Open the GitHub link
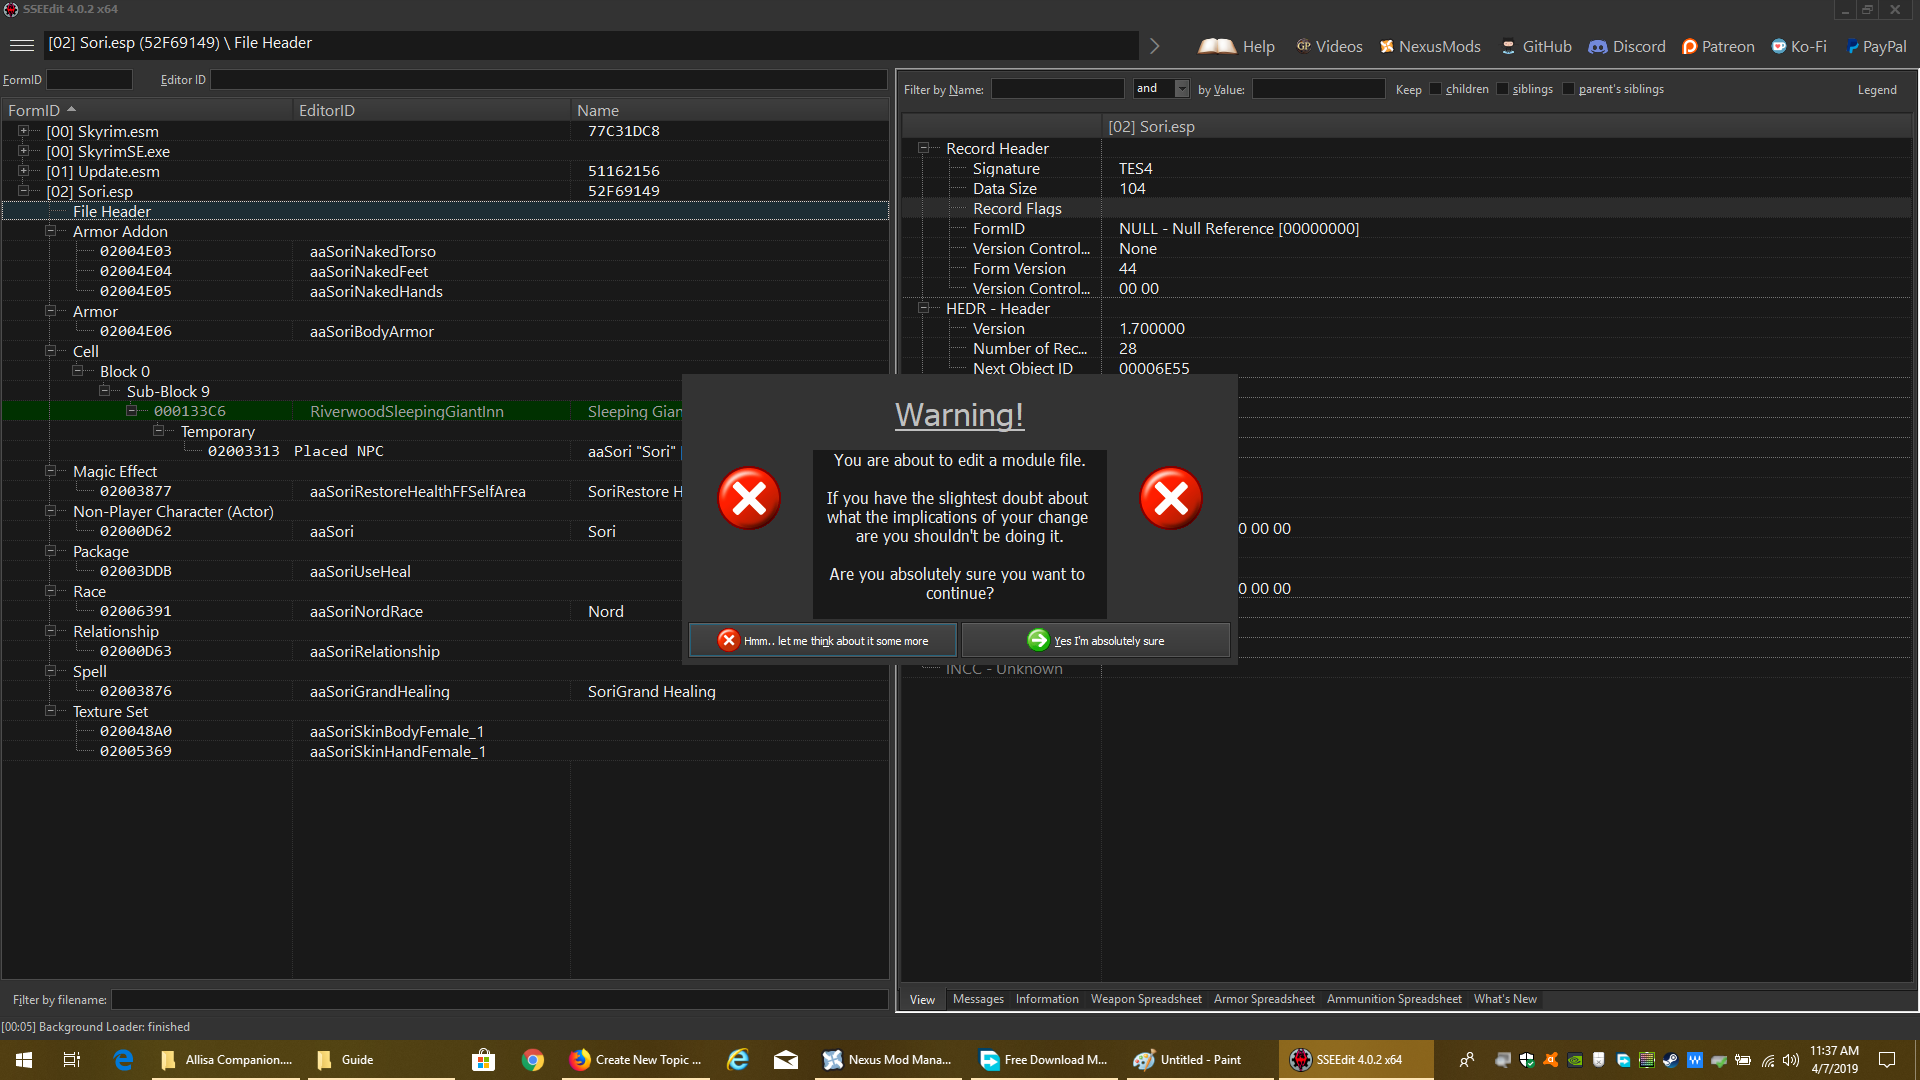This screenshot has height=1080, width=1920. (1536, 46)
